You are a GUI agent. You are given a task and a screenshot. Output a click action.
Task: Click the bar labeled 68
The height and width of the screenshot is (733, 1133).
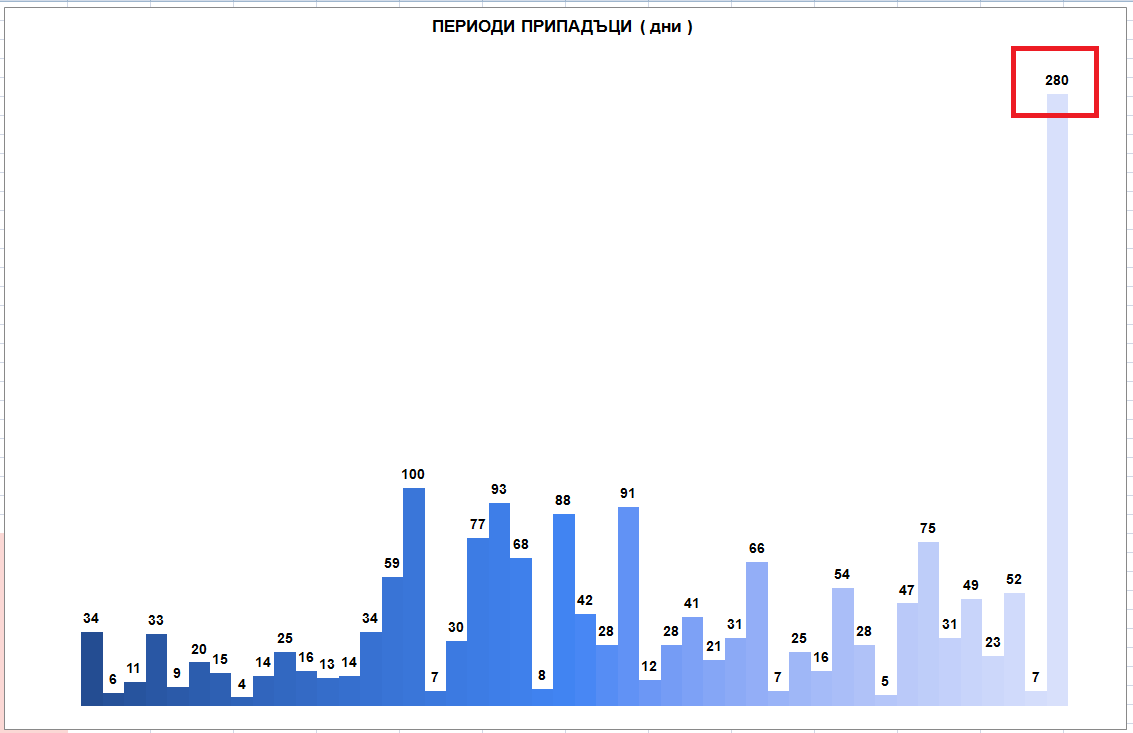(521, 631)
